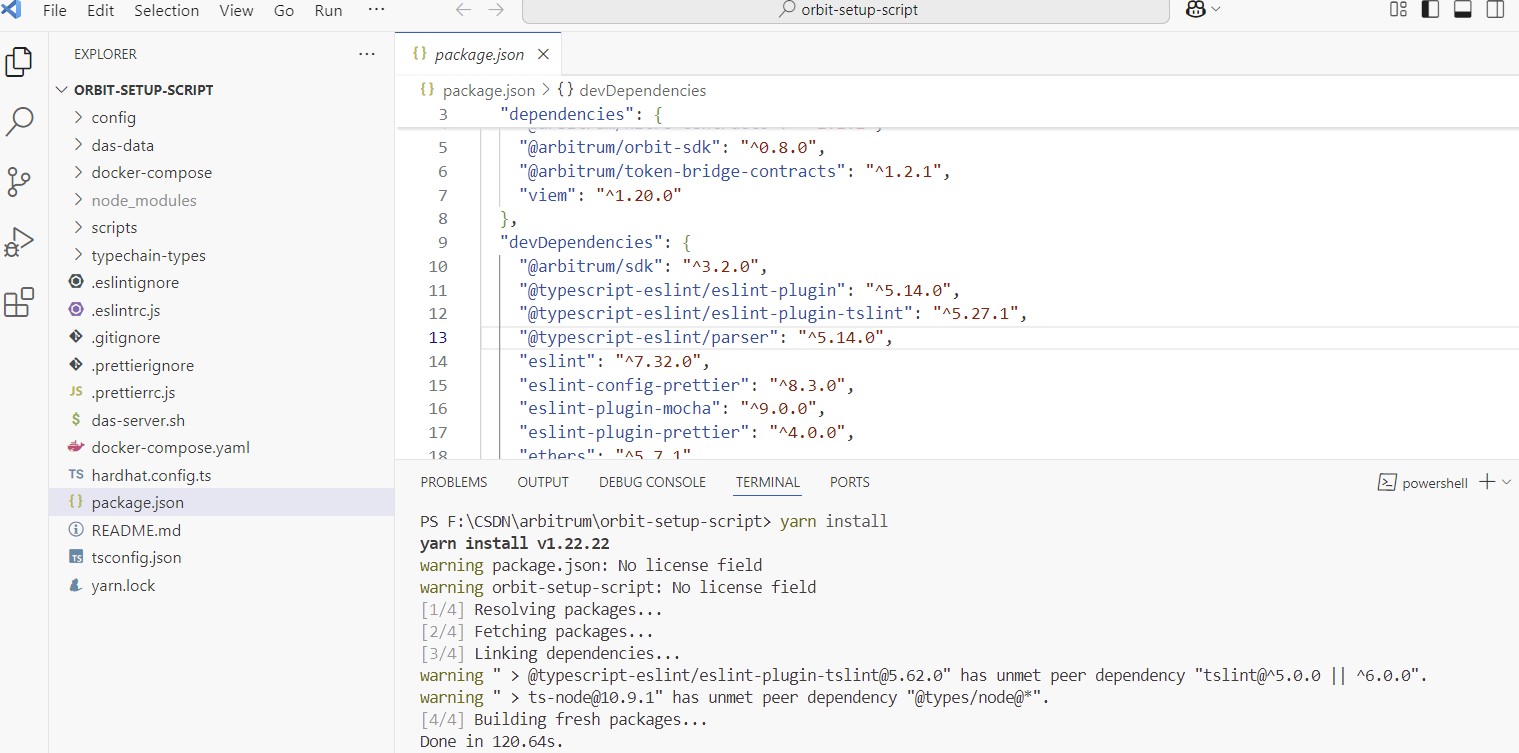1519x753 pixels.
Task: Open the Edit menu
Action: (100, 10)
